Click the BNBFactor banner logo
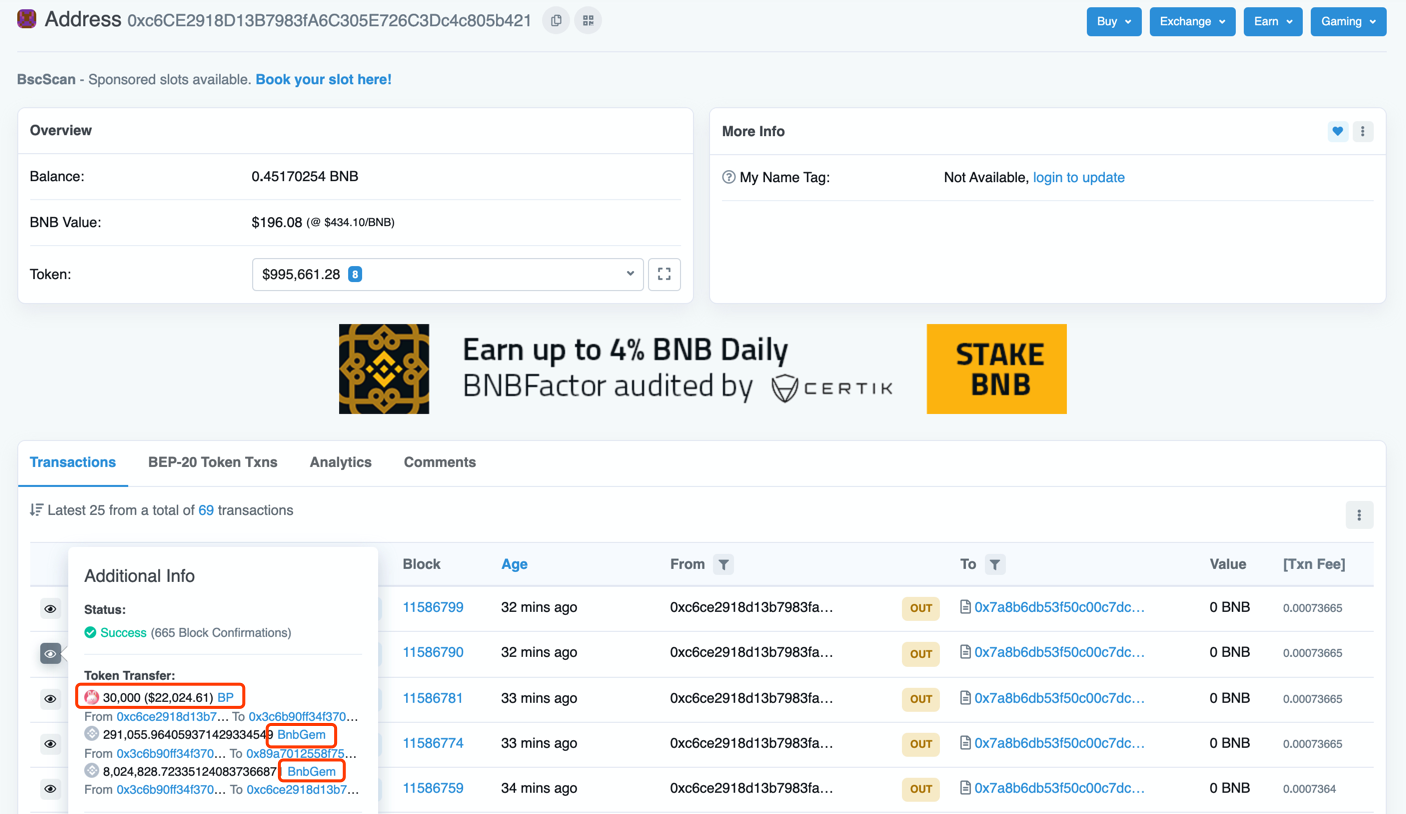 pyautogui.click(x=384, y=369)
